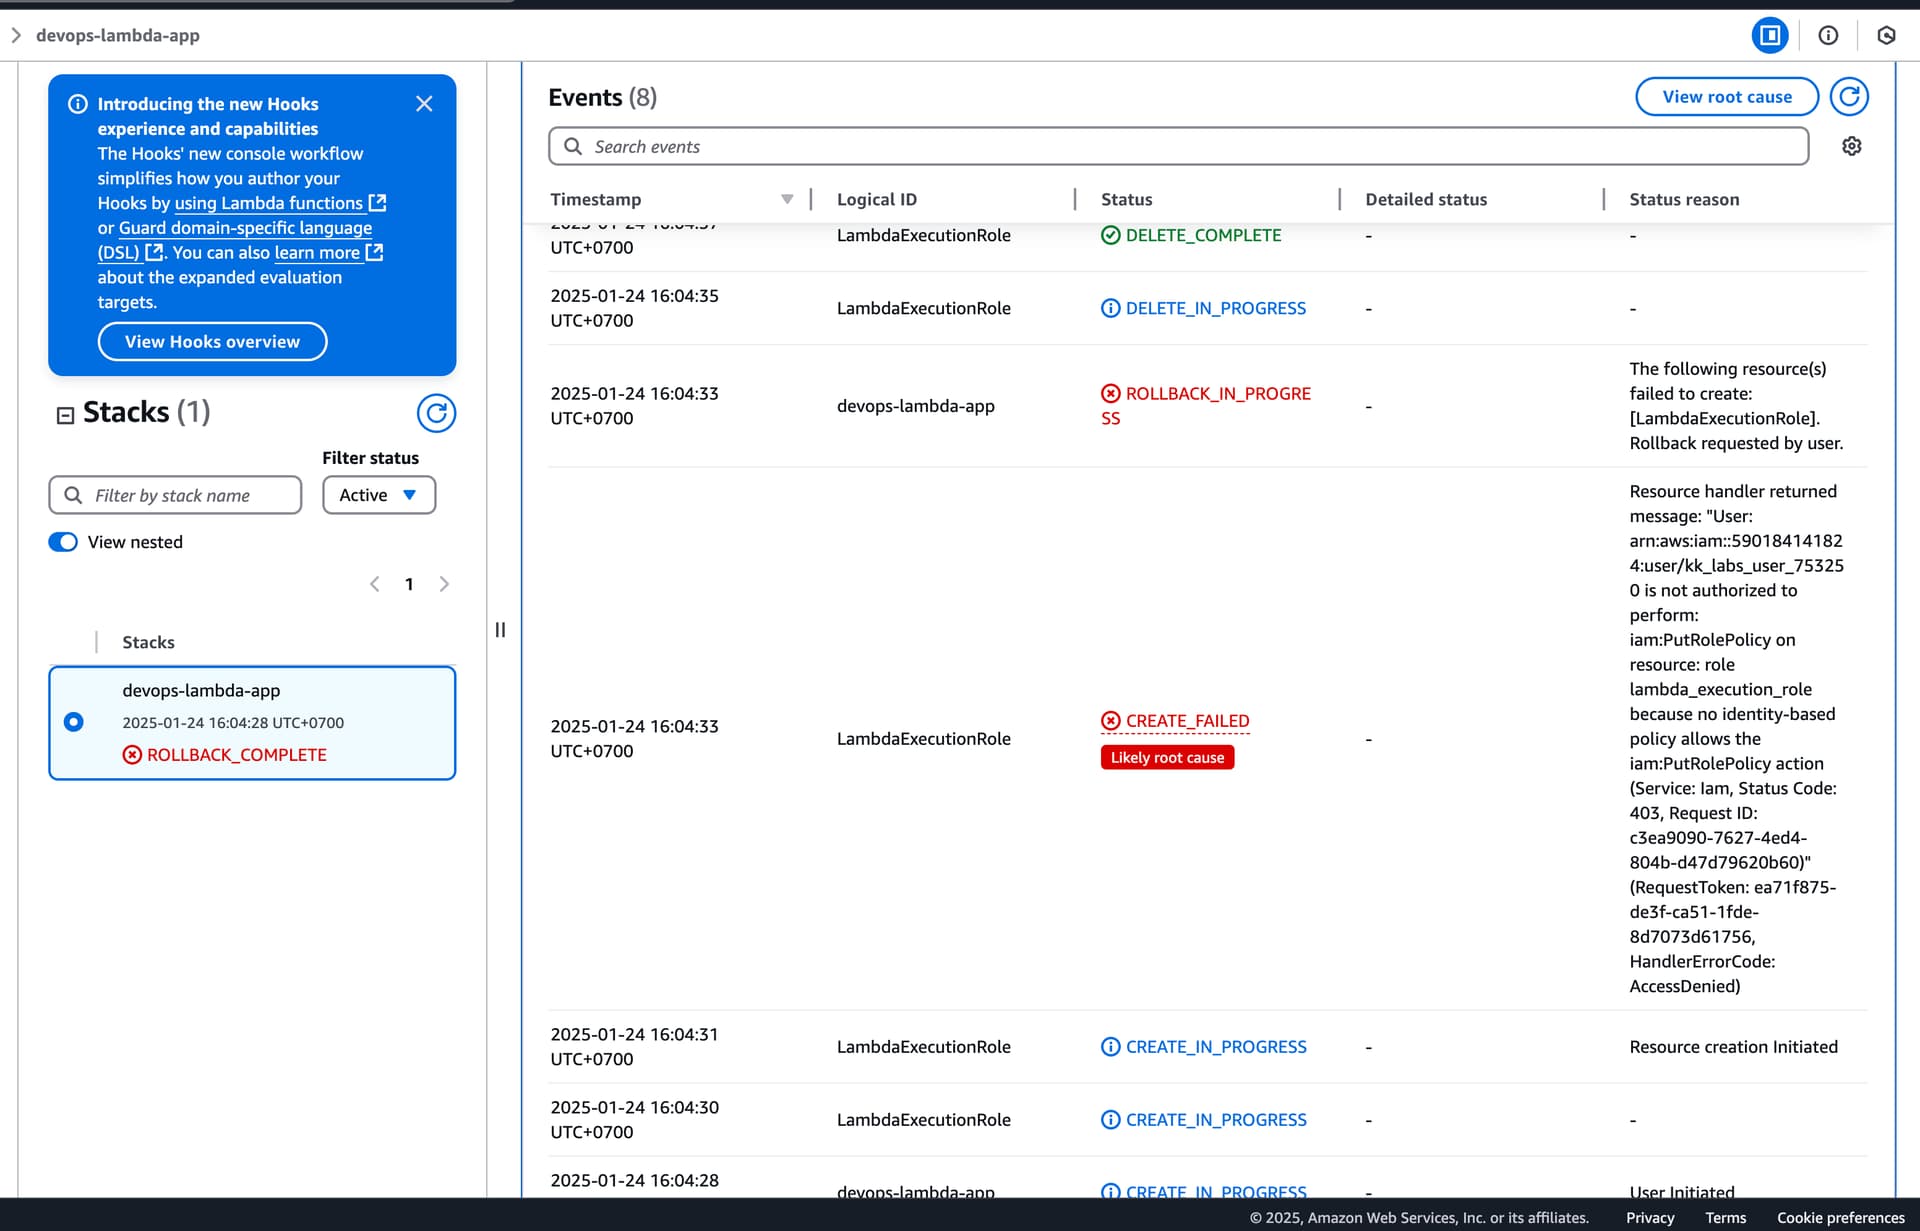This screenshot has height=1231, width=1920.
Task: Click View root cause button
Action: tap(1726, 97)
